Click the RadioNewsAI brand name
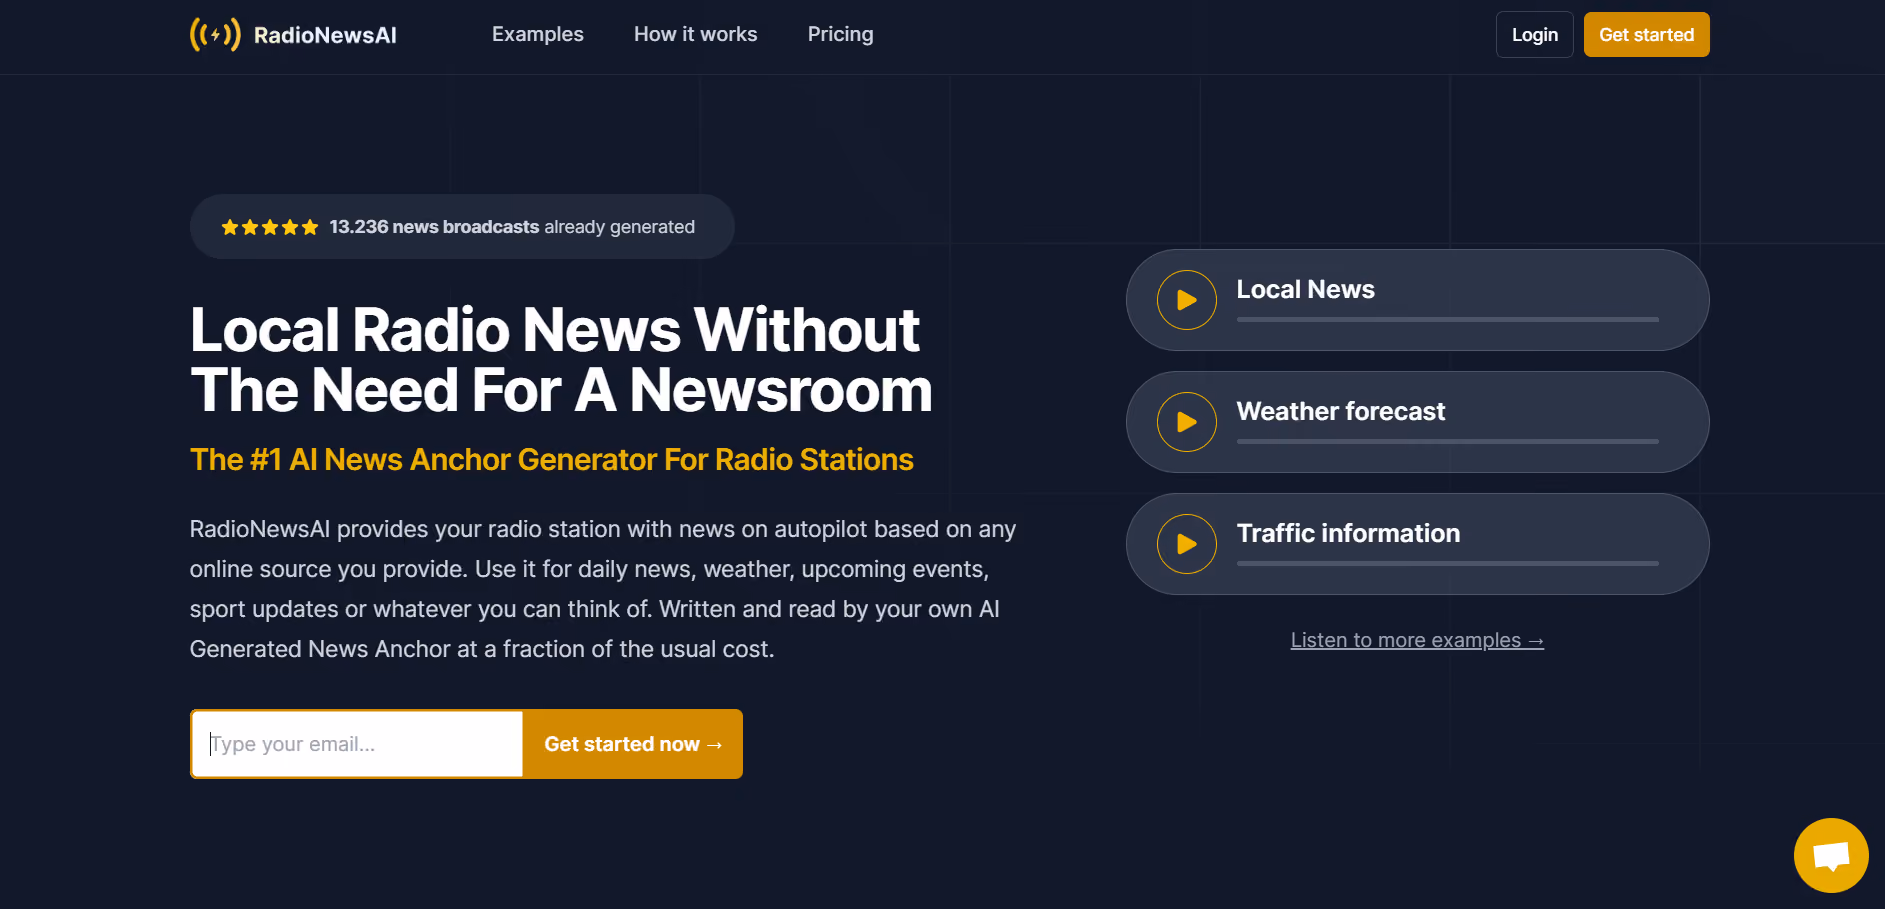The width and height of the screenshot is (1885, 909). pyautogui.click(x=325, y=35)
